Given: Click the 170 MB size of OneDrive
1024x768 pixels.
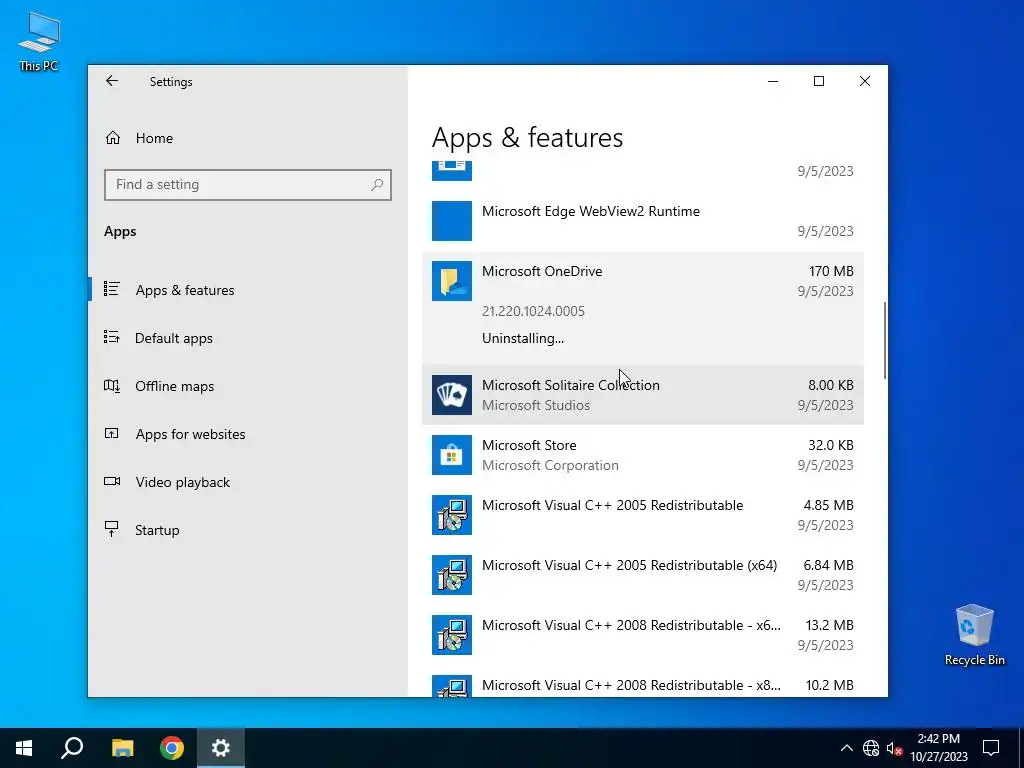Looking at the screenshot, I should pyautogui.click(x=831, y=271).
